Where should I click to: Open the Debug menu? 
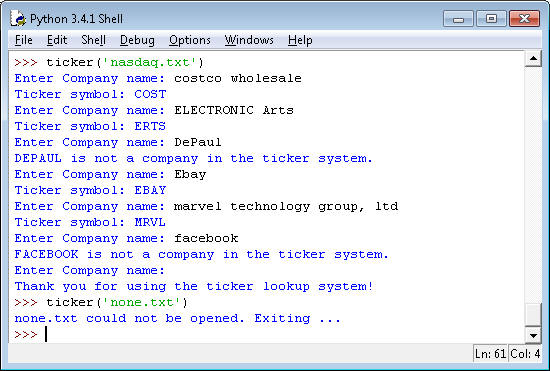pos(137,40)
